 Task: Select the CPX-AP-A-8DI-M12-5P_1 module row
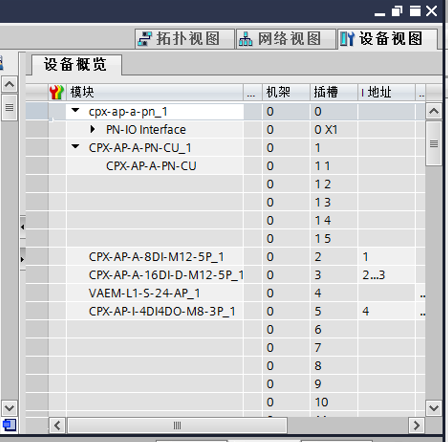click(x=225, y=257)
